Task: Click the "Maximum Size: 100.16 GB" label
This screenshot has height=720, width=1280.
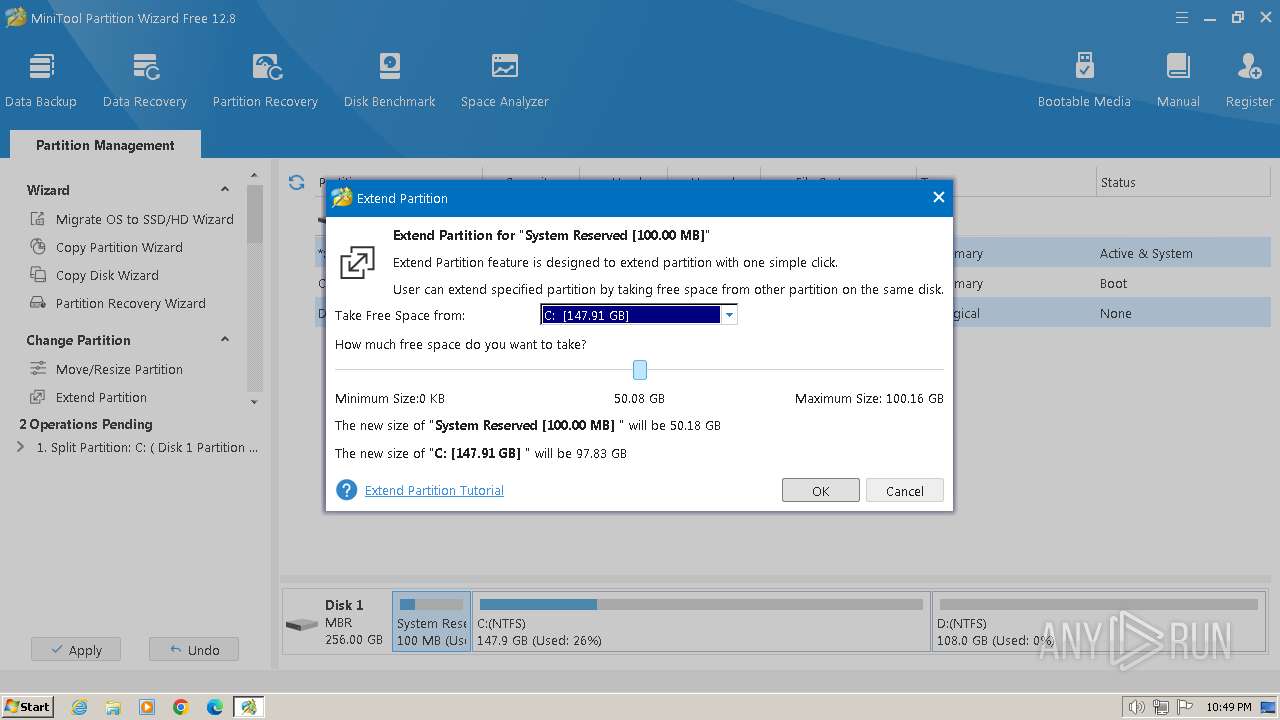Action: pos(869,398)
